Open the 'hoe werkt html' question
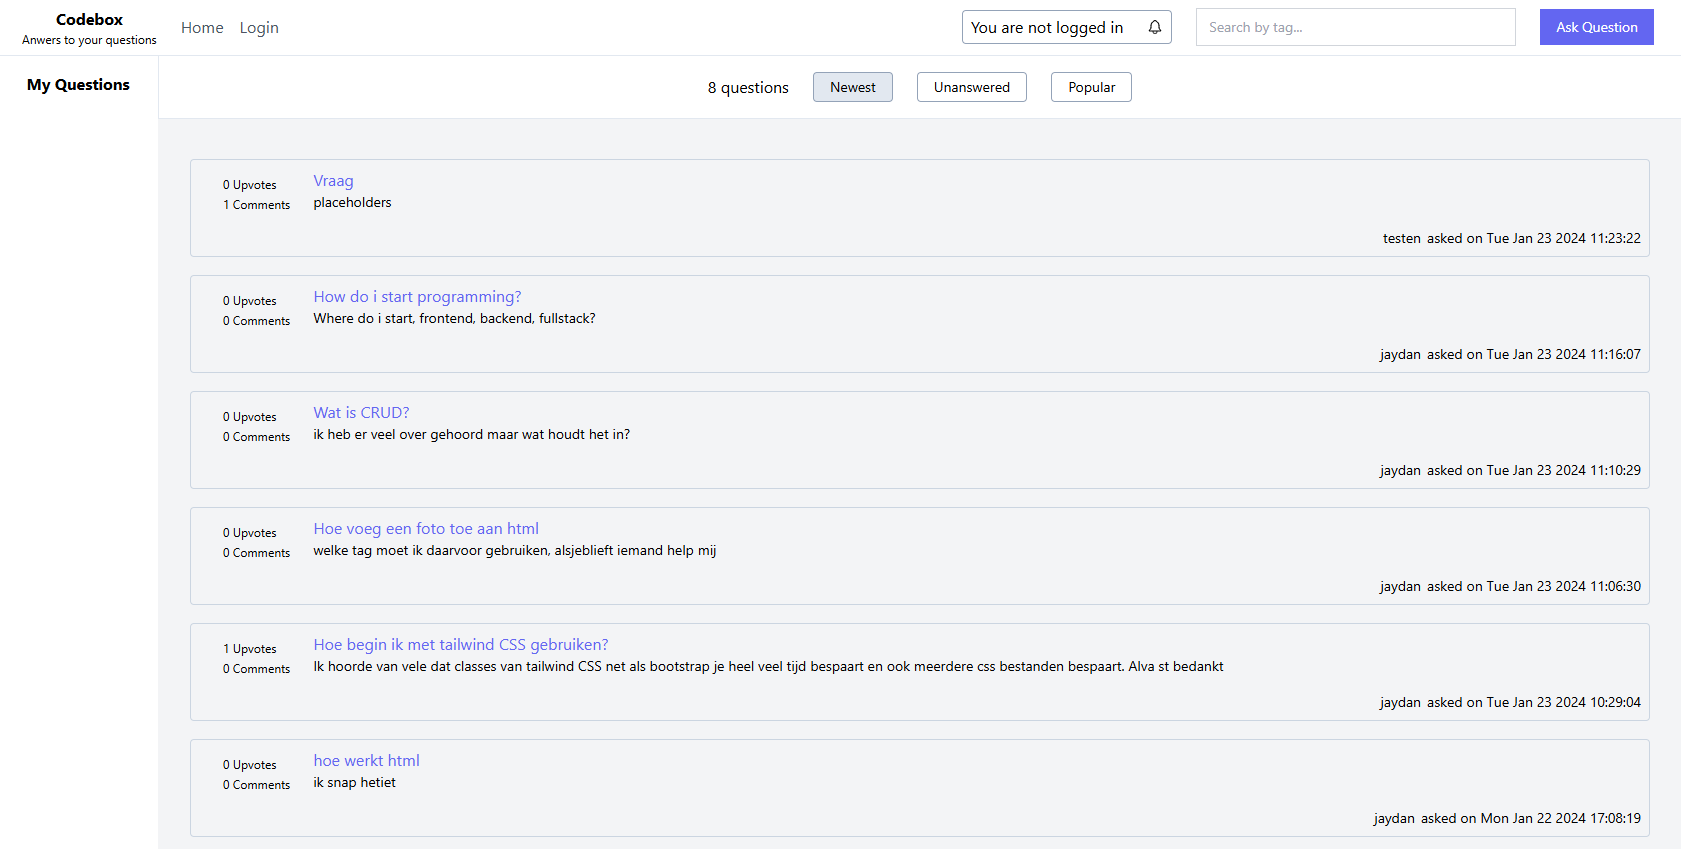The width and height of the screenshot is (1681, 849). click(x=366, y=761)
